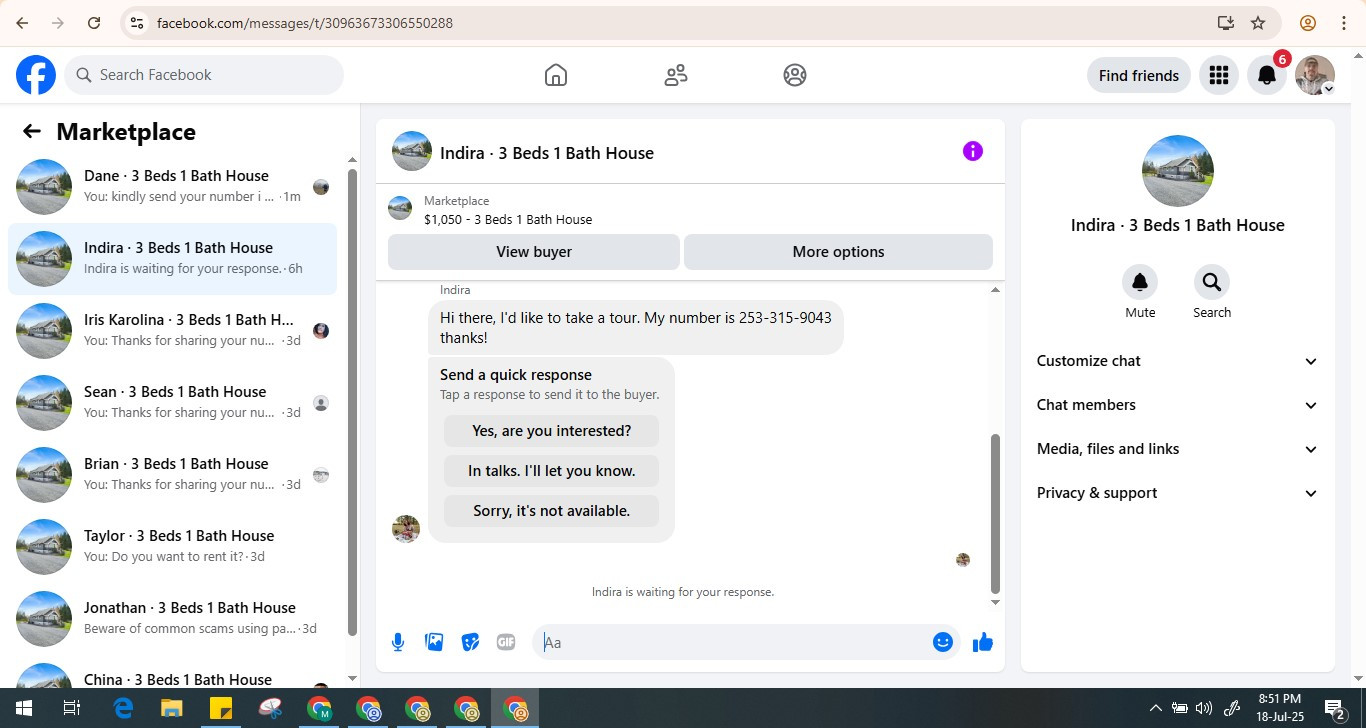Viewport: 1366px width, 728px height.
Task: Open the emoji picker in message box
Action: click(x=942, y=642)
